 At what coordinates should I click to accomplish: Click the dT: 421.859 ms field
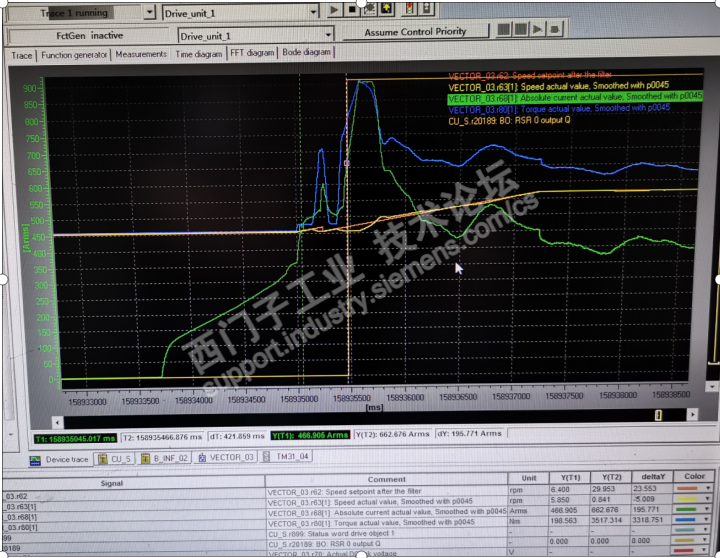pos(237,436)
